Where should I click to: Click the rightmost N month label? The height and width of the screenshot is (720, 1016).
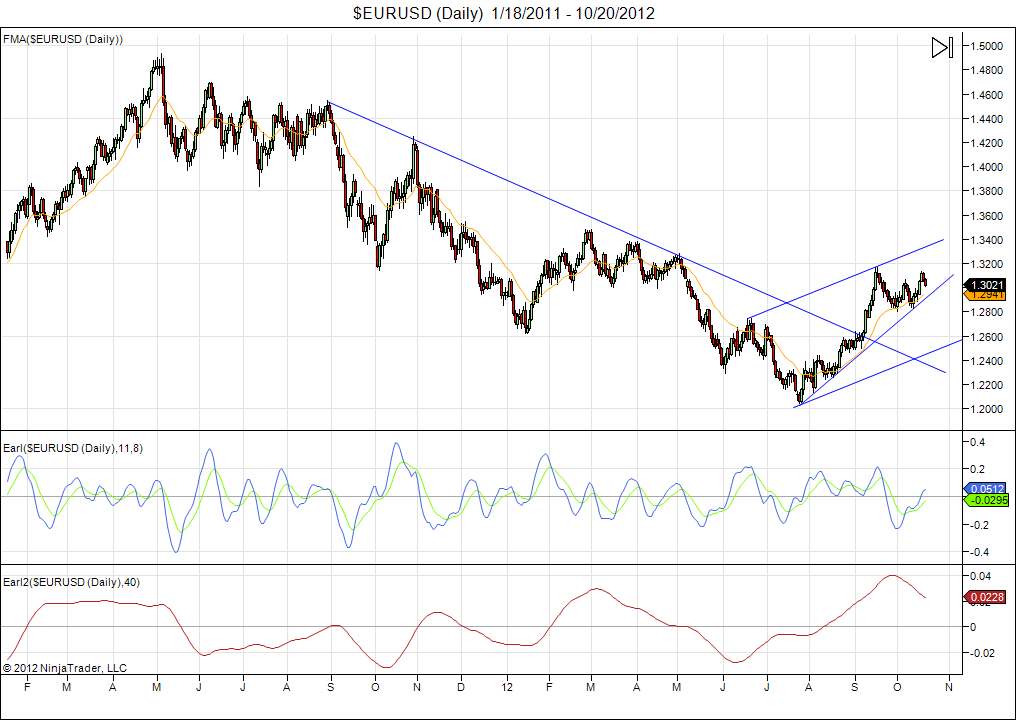pyautogui.click(x=946, y=688)
